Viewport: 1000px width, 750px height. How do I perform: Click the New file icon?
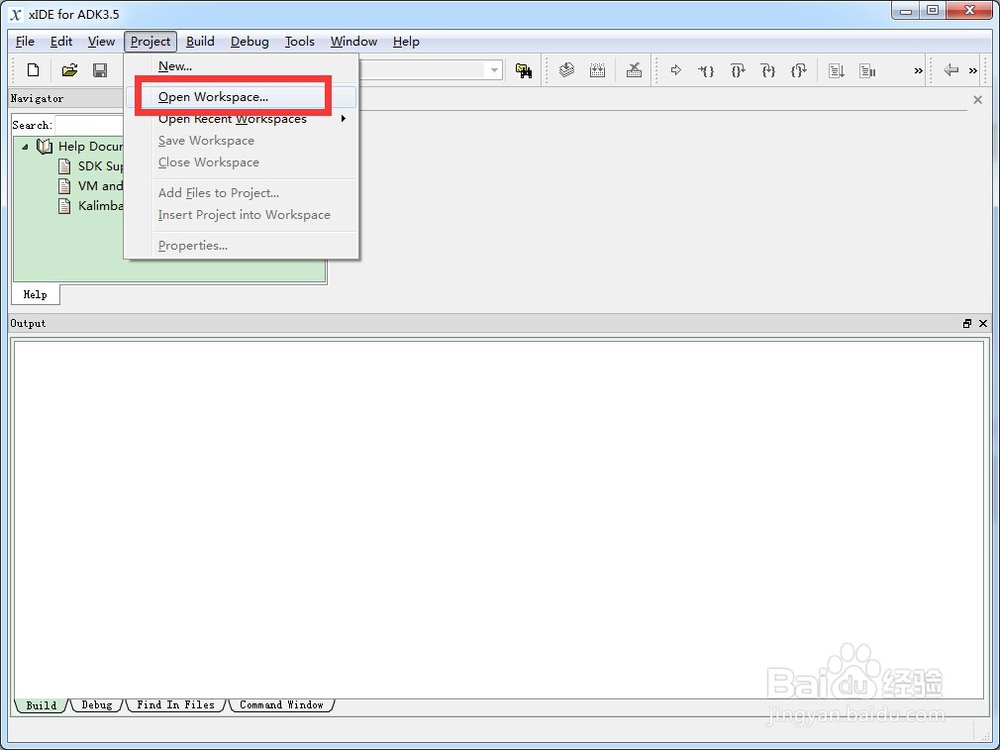pos(33,70)
